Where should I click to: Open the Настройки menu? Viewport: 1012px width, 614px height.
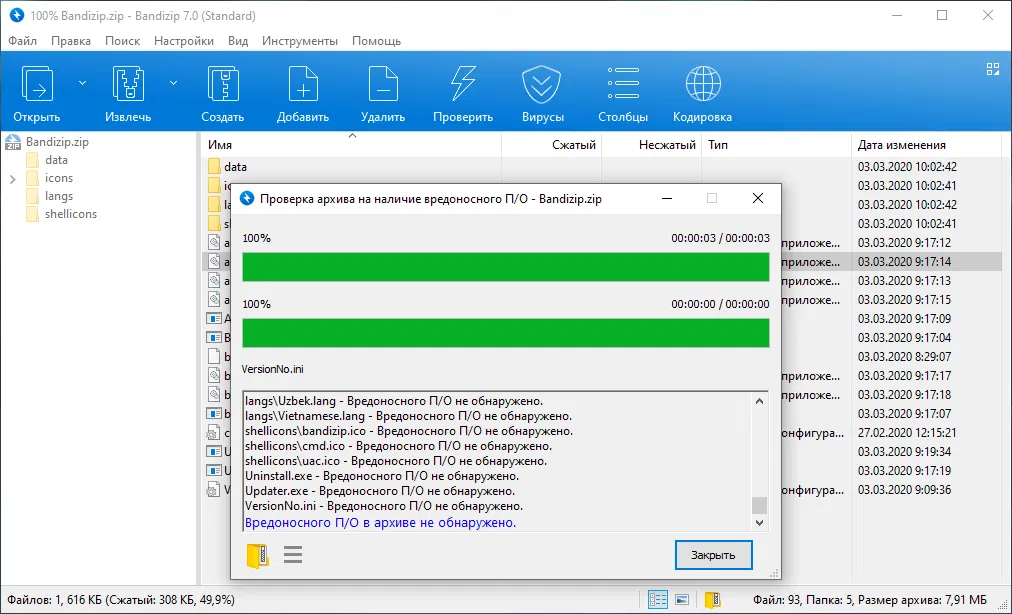click(184, 41)
